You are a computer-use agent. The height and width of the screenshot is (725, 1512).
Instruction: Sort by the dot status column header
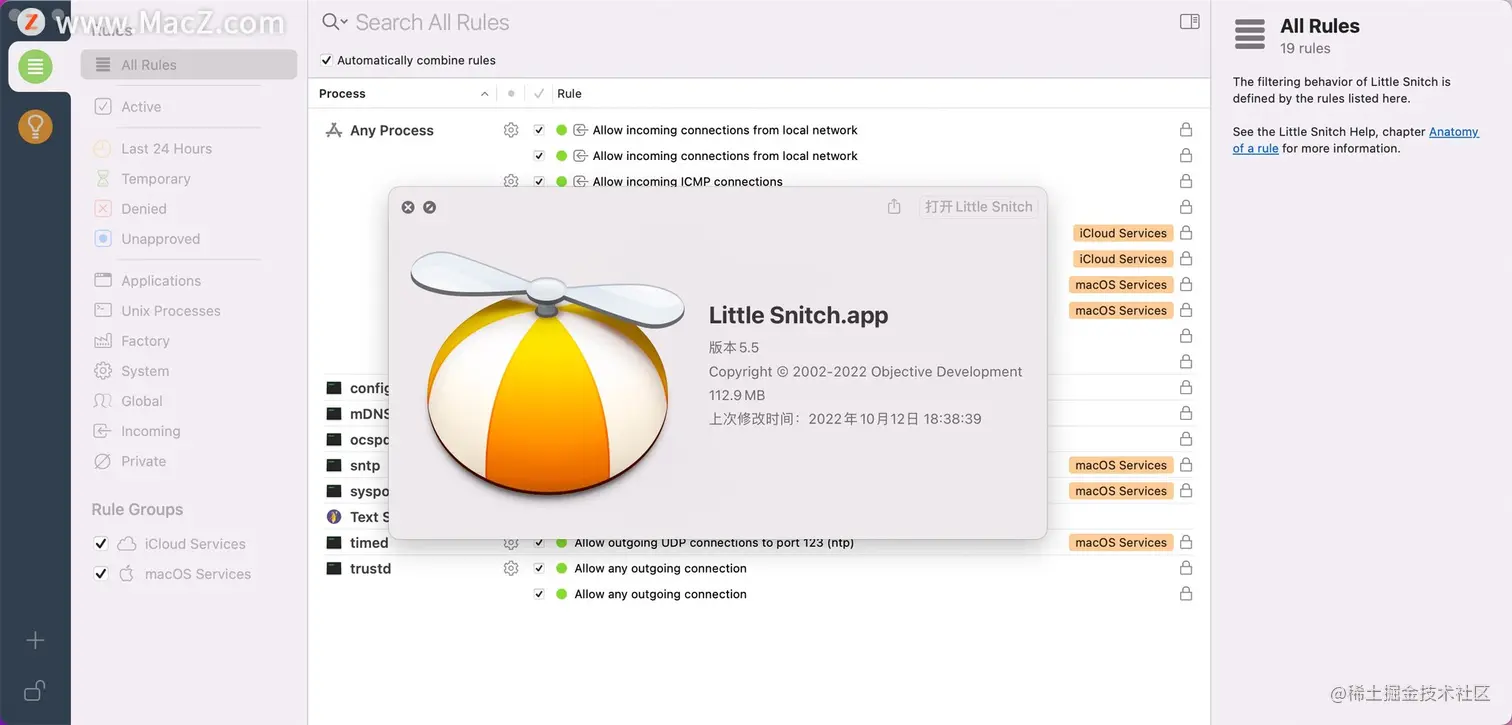coord(511,94)
